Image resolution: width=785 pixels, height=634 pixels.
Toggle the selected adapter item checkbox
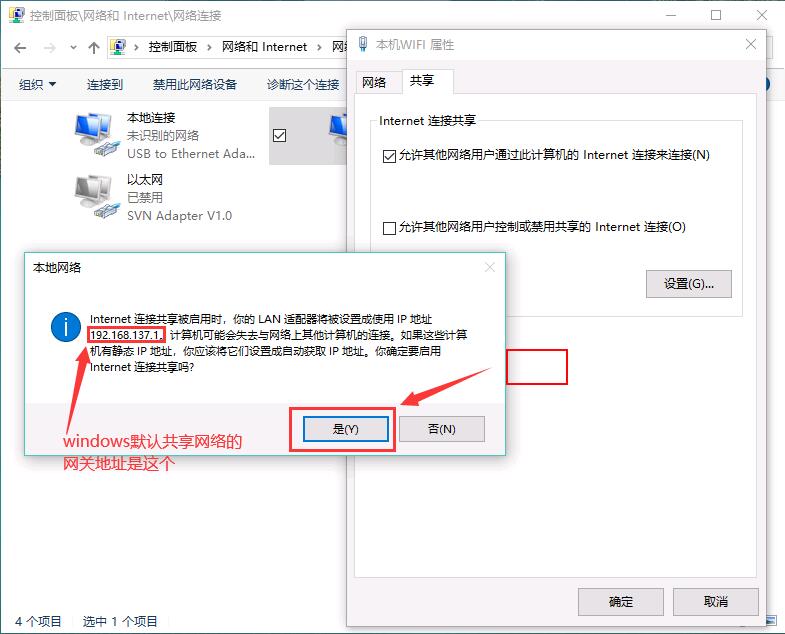click(279, 136)
